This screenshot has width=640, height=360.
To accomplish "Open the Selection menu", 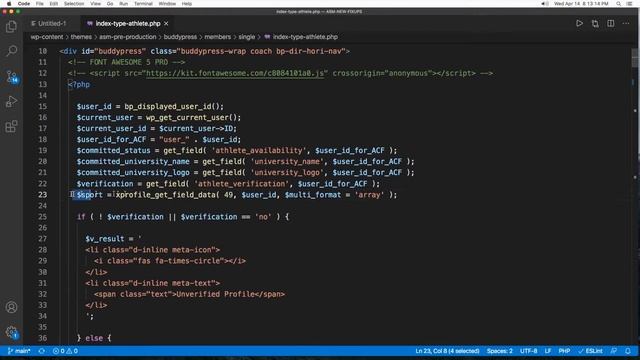I will point(74,4).
